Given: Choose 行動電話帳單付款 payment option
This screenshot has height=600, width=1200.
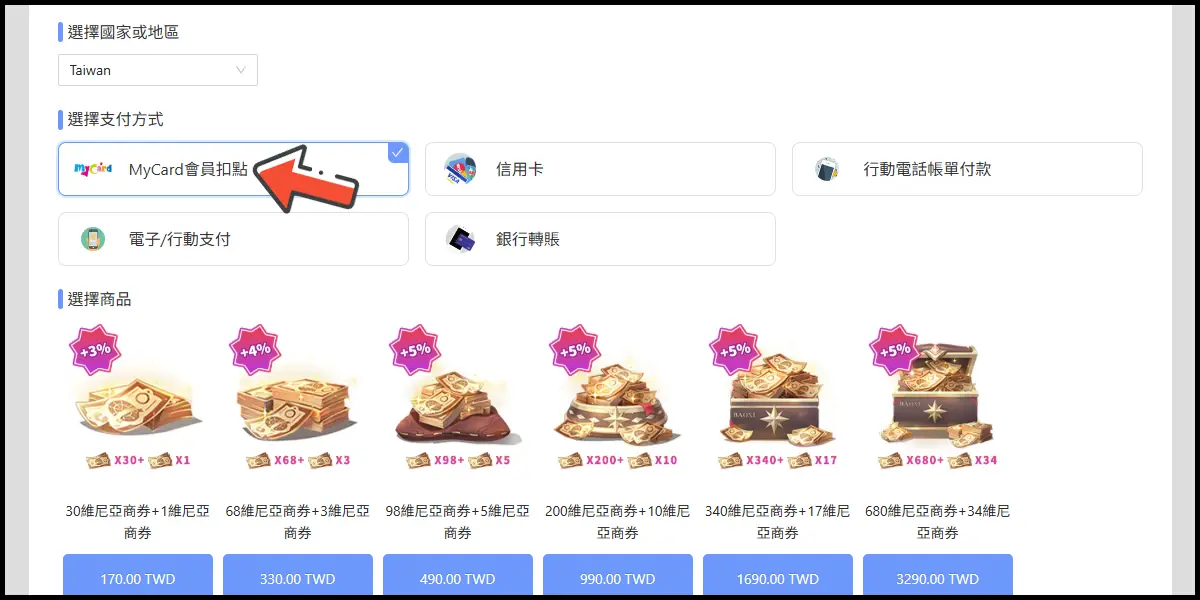Looking at the screenshot, I should 967,169.
